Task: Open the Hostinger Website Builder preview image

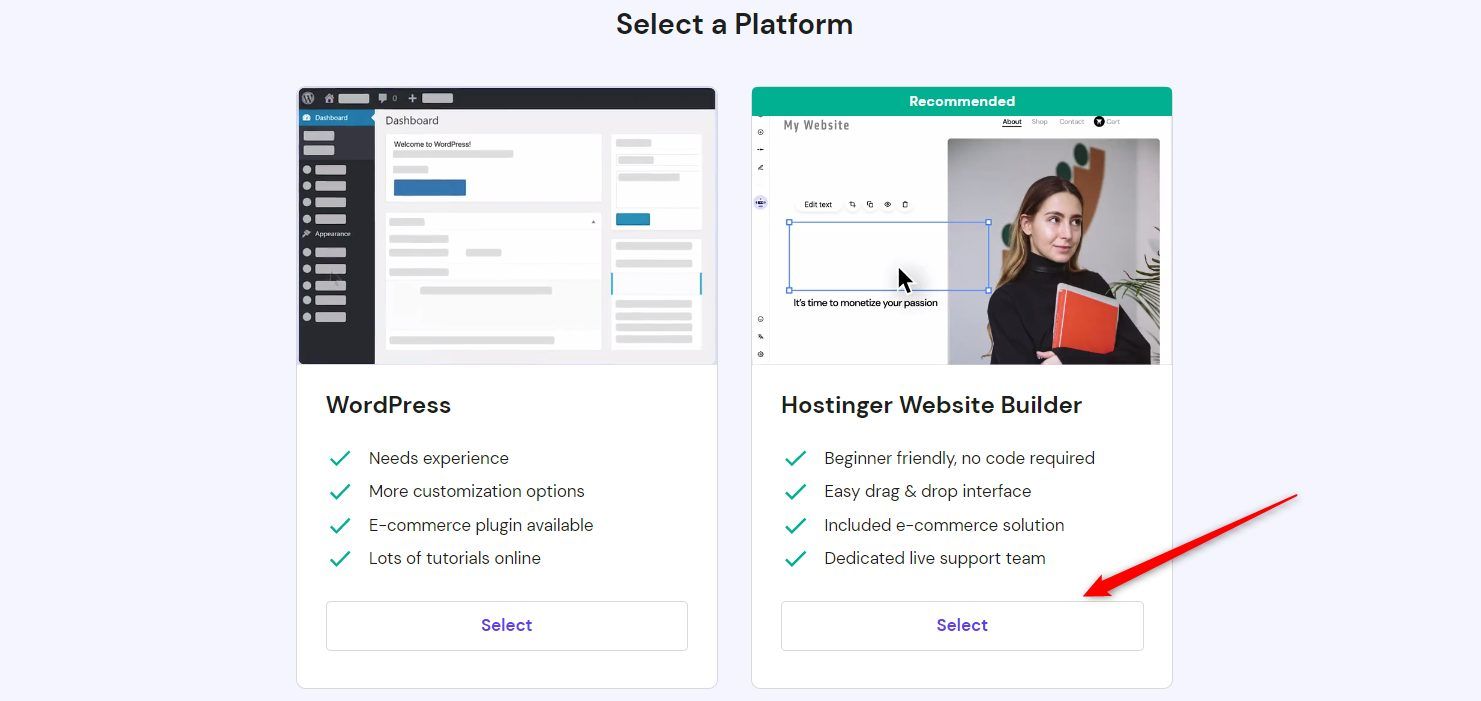Action: pyautogui.click(x=962, y=240)
